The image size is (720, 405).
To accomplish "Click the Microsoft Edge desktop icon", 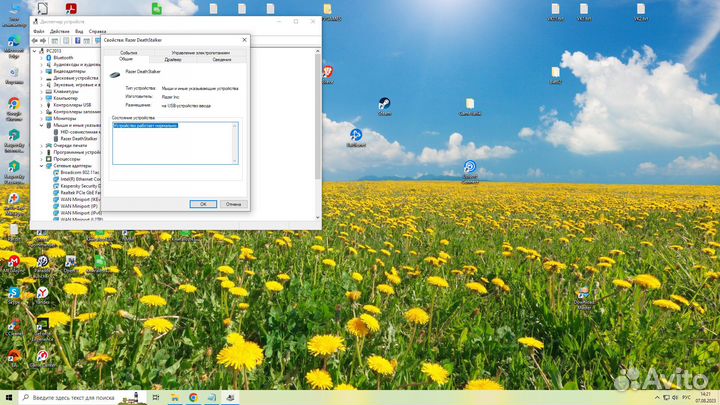I will coord(14,44).
